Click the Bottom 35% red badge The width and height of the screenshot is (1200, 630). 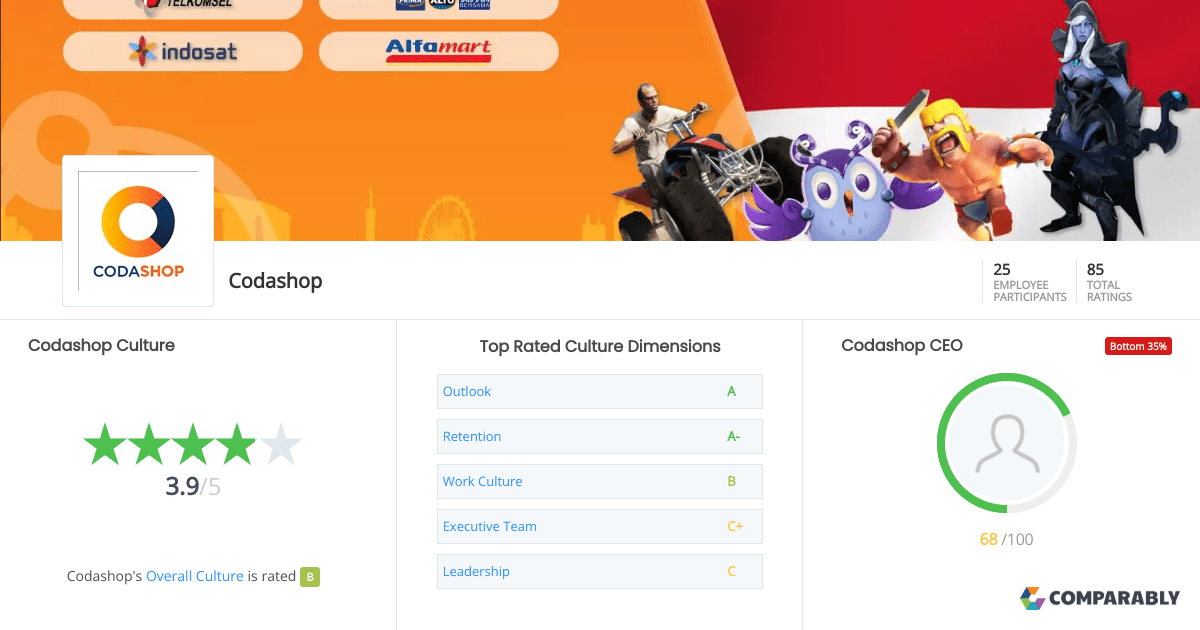click(x=1138, y=346)
